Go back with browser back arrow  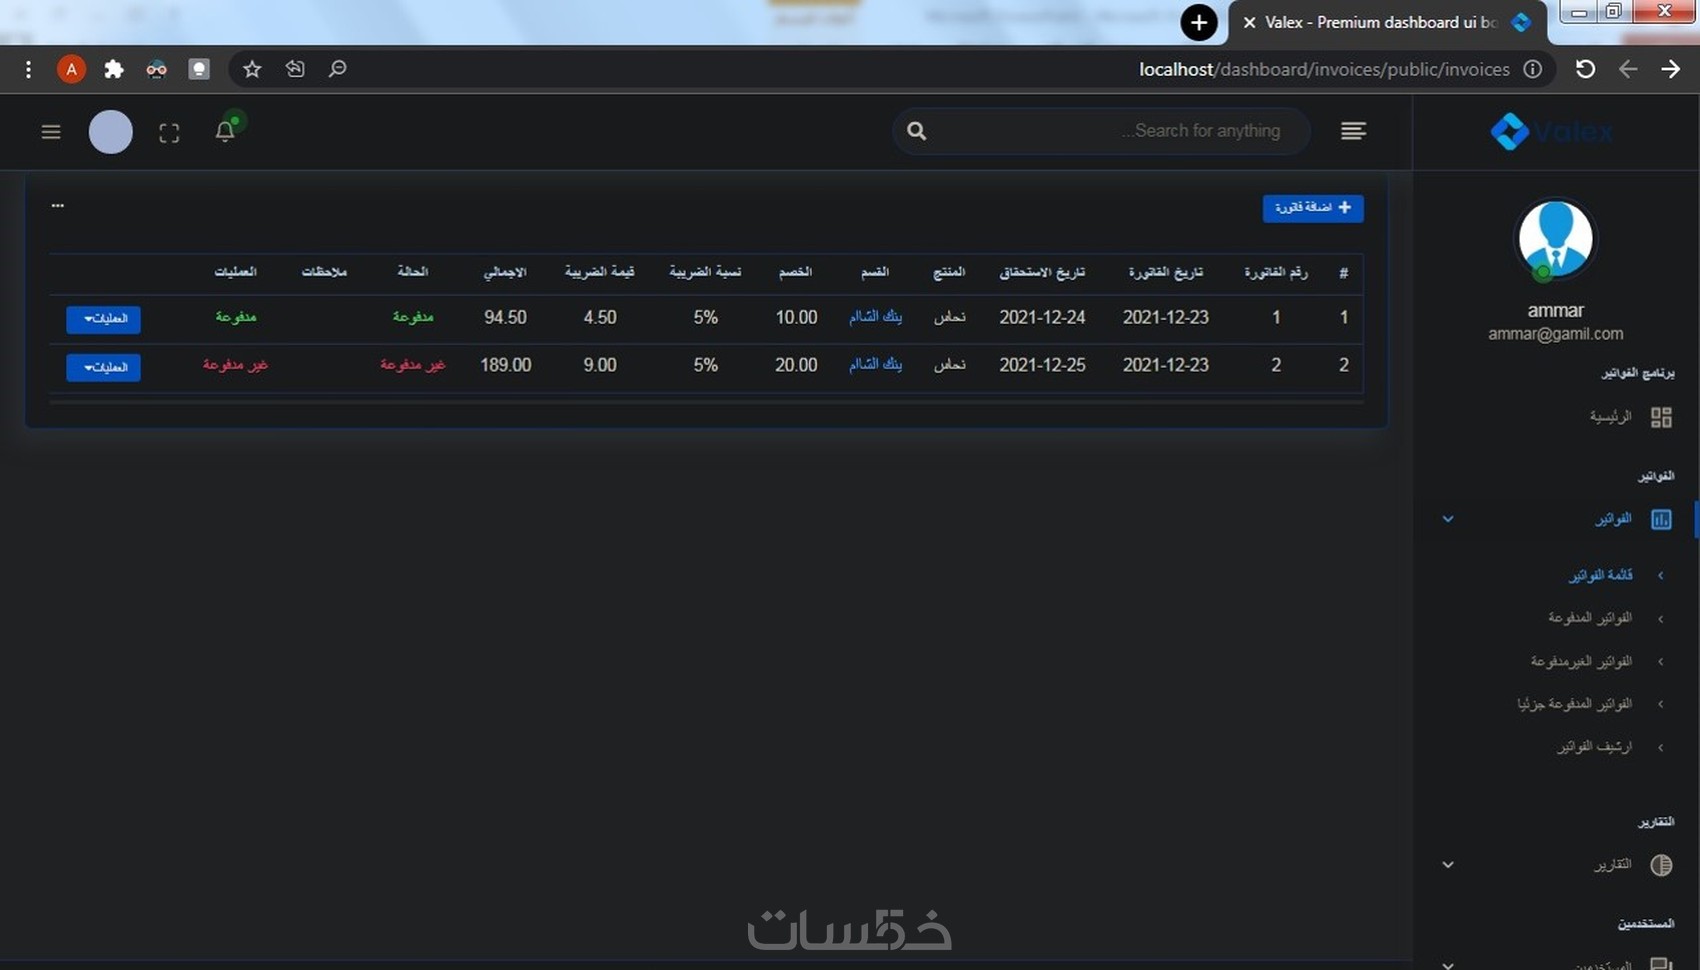pos(1628,69)
